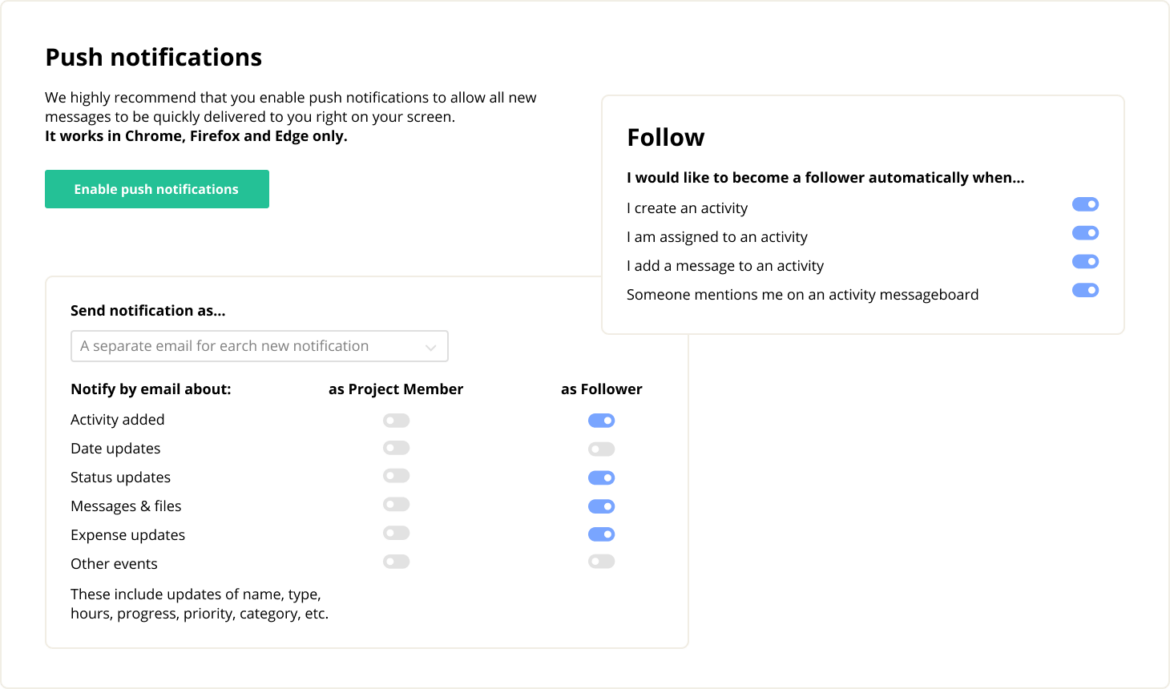Enable Messages & files for Project Member

pos(396,505)
